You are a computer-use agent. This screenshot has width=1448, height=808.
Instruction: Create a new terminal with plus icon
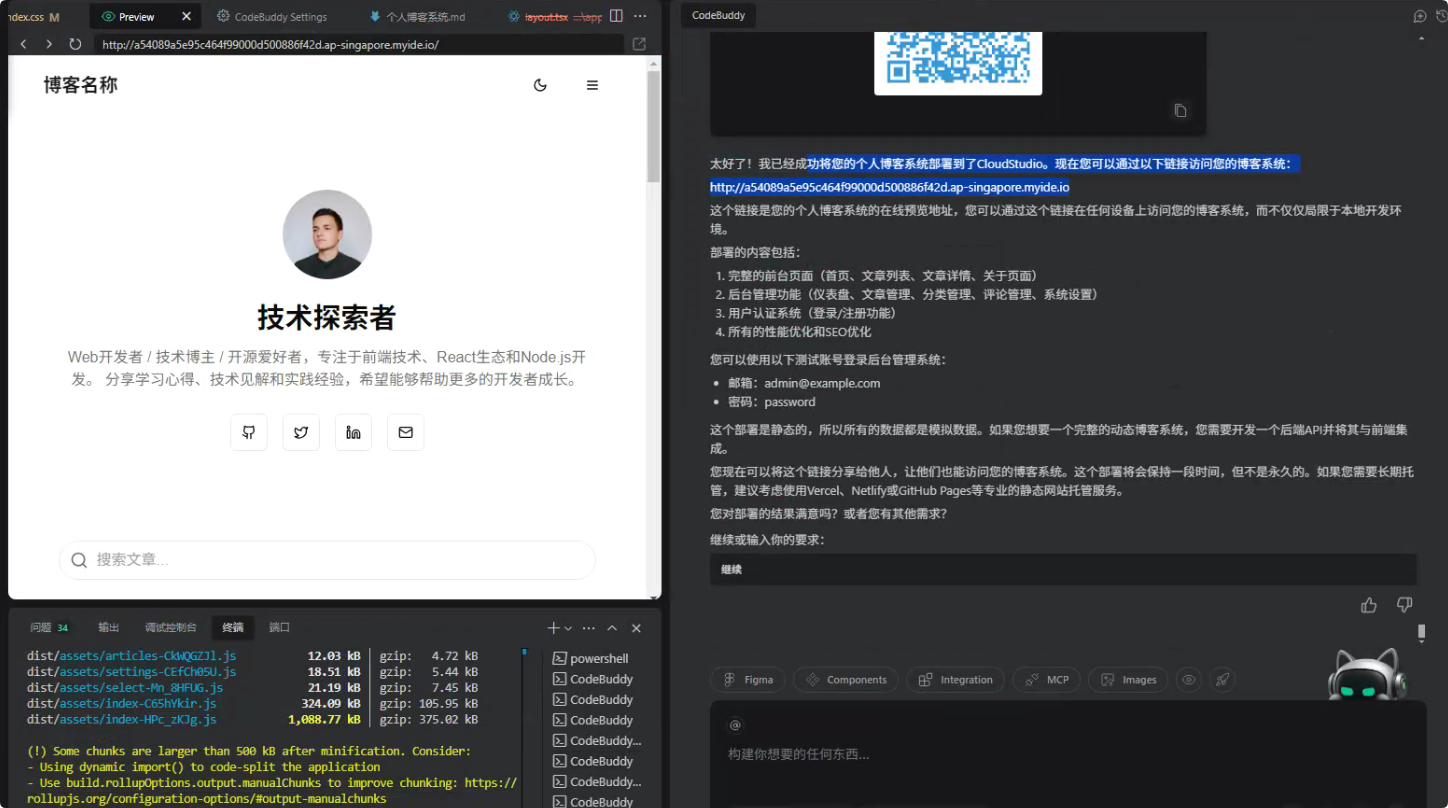click(x=553, y=628)
